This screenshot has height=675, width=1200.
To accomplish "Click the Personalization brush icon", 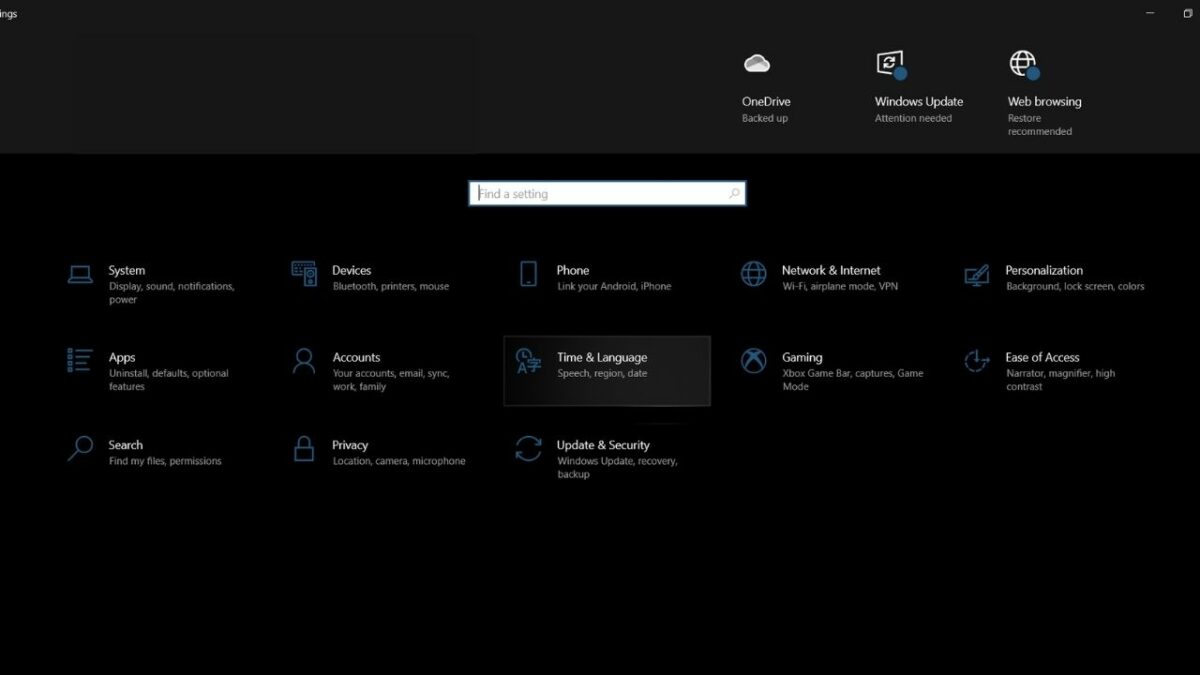I will coord(976,274).
